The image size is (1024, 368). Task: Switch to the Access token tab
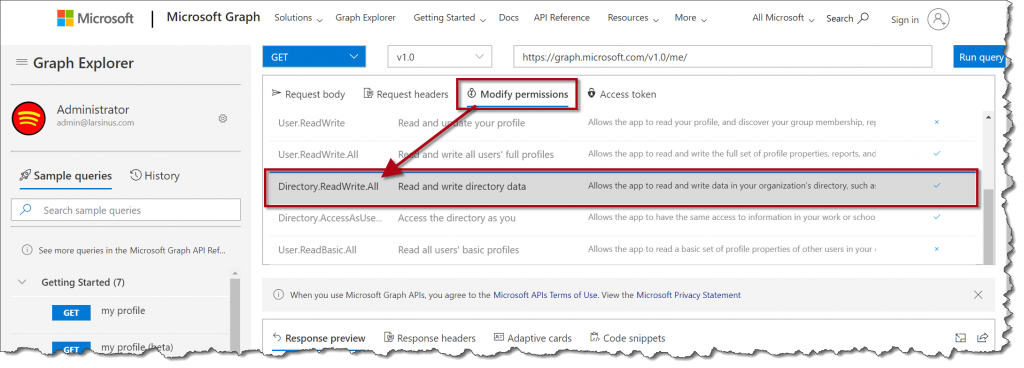[x=622, y=95]
